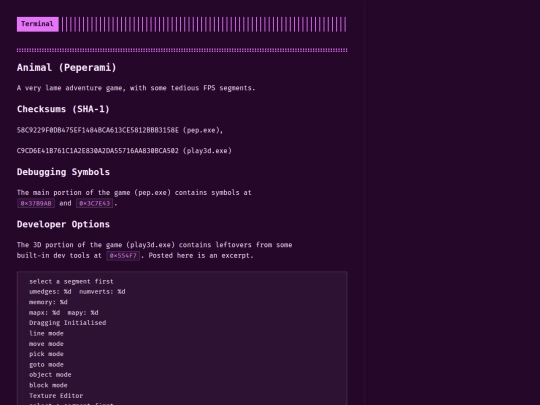The height and width of the screenshot is (405, 540).
Task: Click the Checksums (SHA-1) heading
Action: tap(63, 109)
